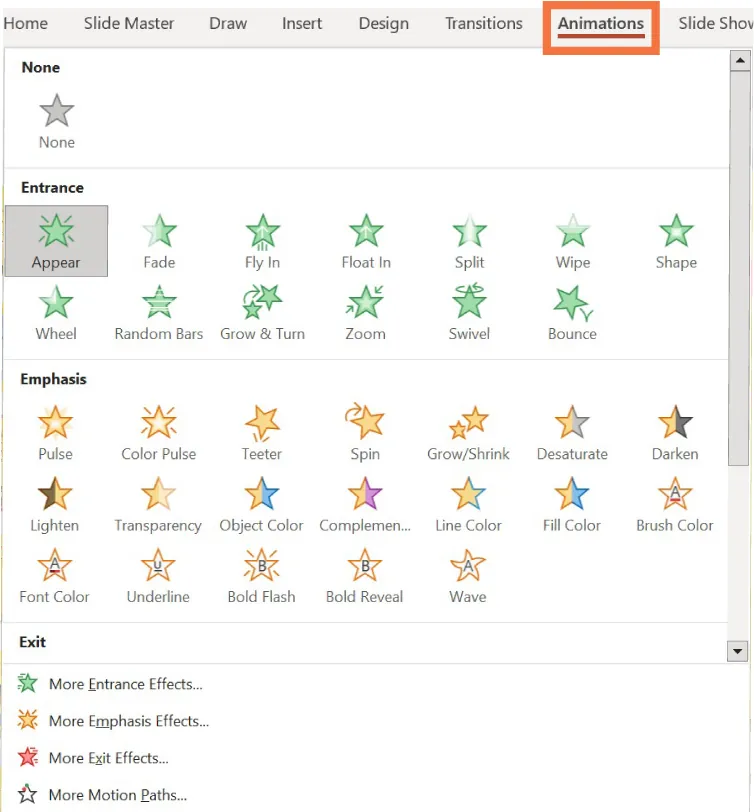Open More Motion Paths option
The height and width of the screenshot is (812, 754).
[x=117, y=796]
